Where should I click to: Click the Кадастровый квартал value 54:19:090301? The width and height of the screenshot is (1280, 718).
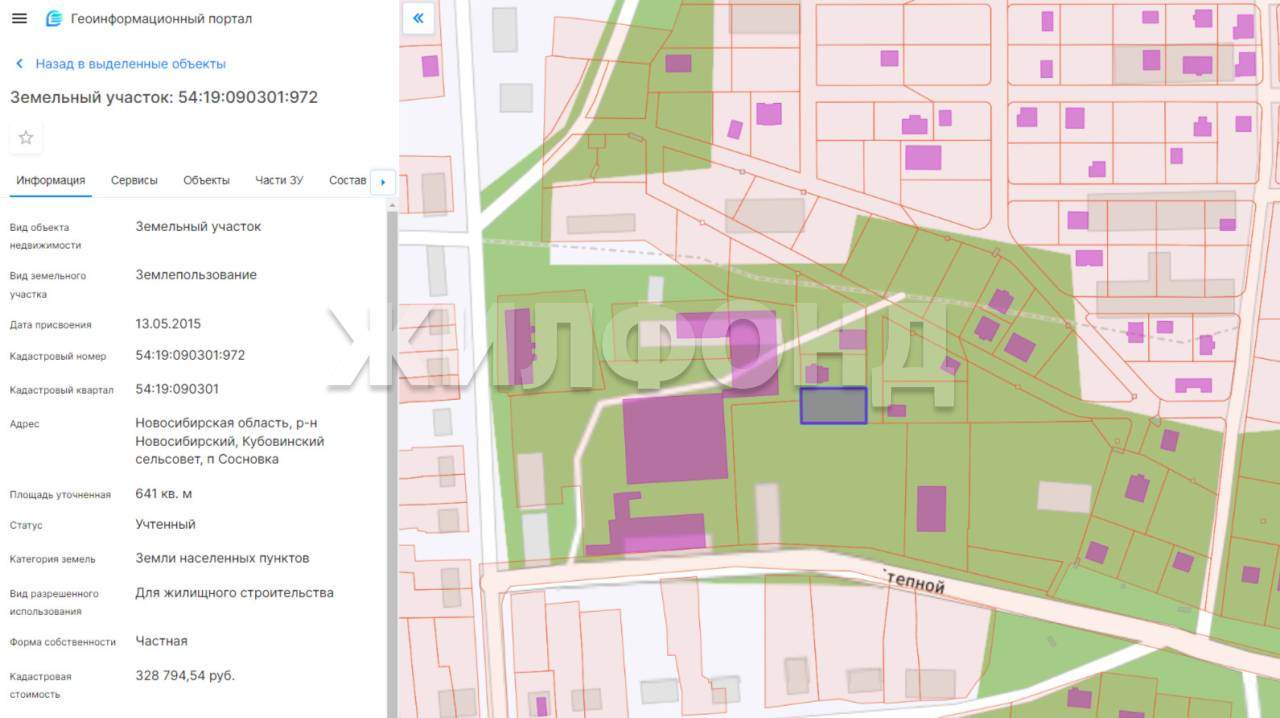click(x=177, y=389)
